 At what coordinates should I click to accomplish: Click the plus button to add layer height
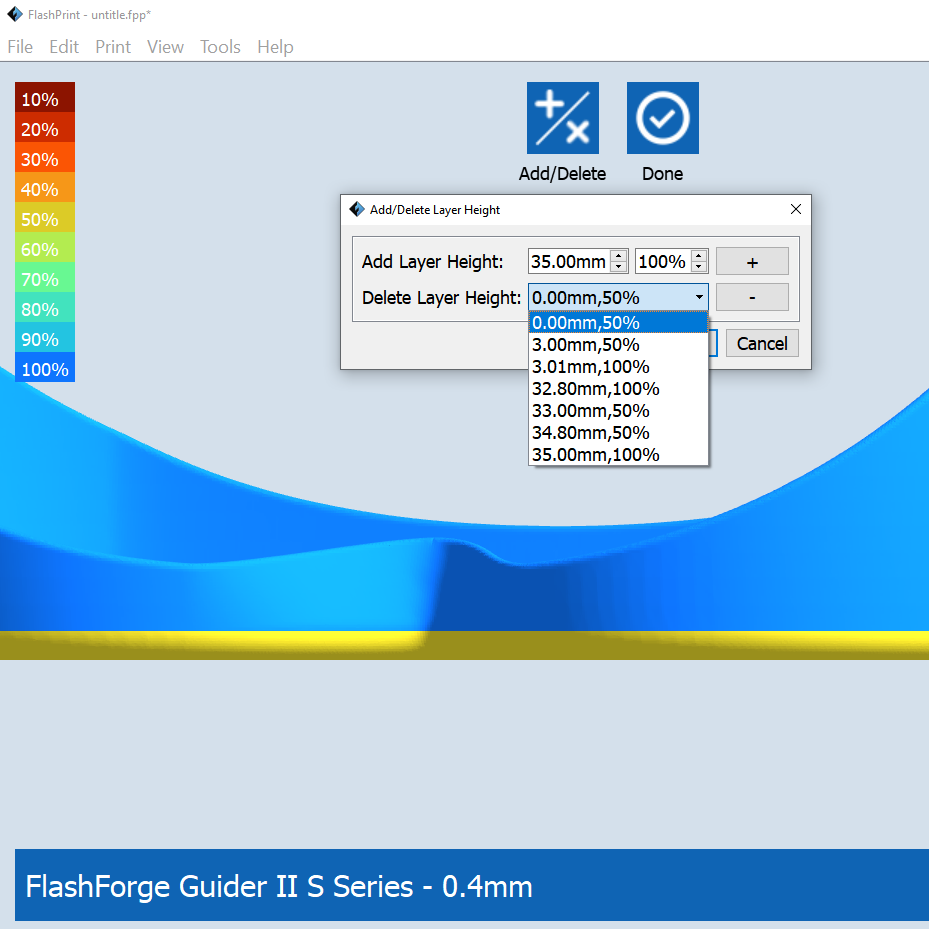[752, 261]
